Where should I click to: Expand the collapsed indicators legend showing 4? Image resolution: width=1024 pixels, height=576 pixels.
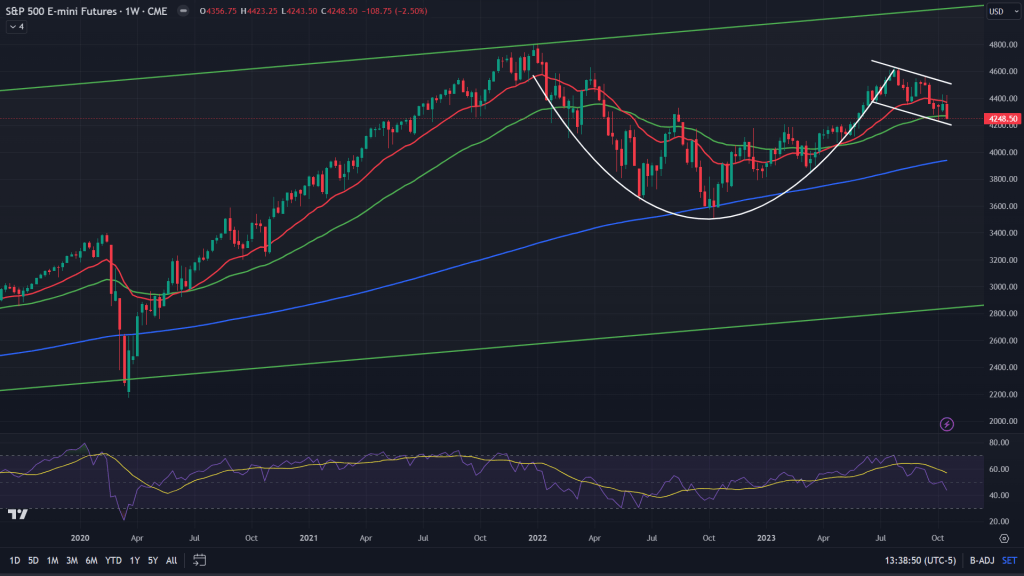[17, 27]
